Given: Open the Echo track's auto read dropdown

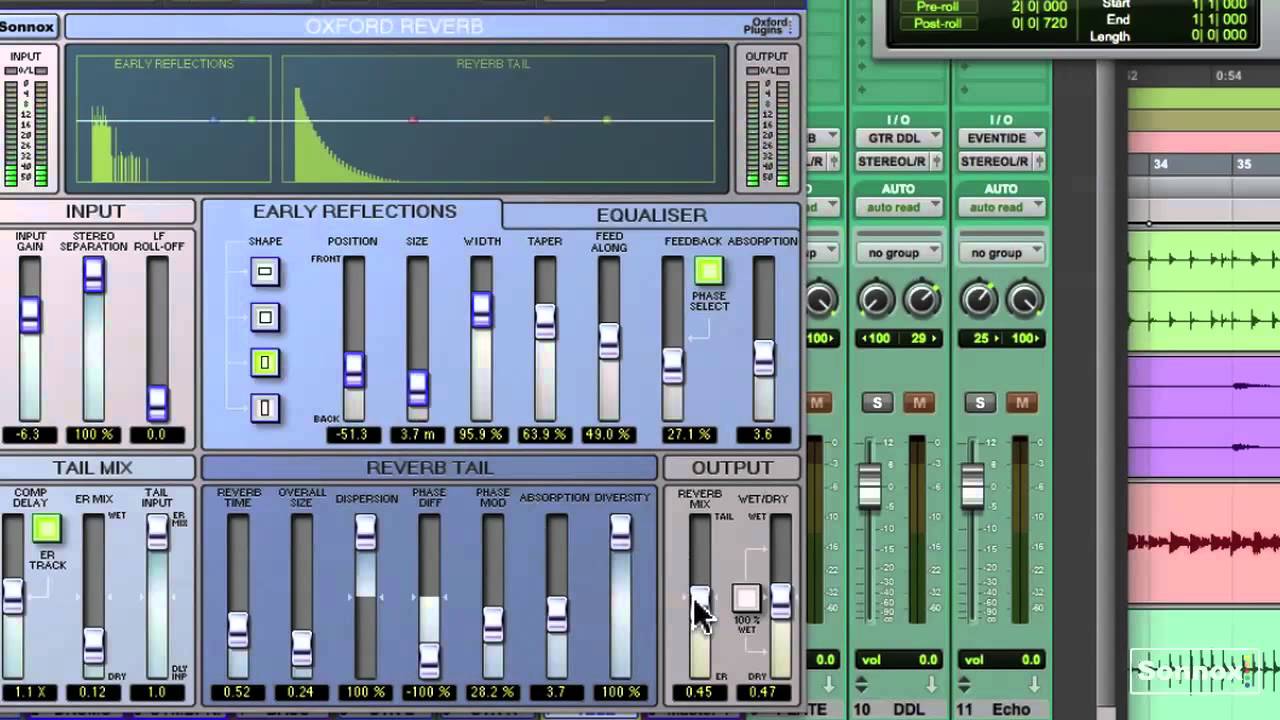Looking at the screenshot, I should (1001, 207).
